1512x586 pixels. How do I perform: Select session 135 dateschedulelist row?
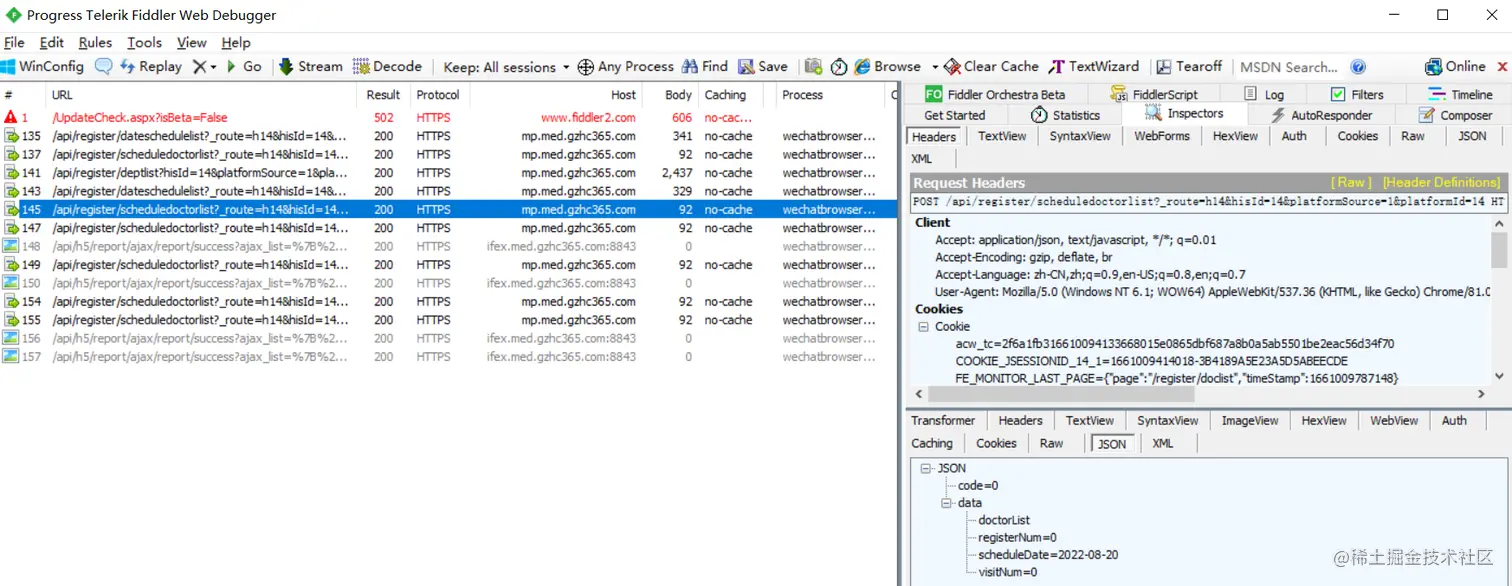point(449,136)
